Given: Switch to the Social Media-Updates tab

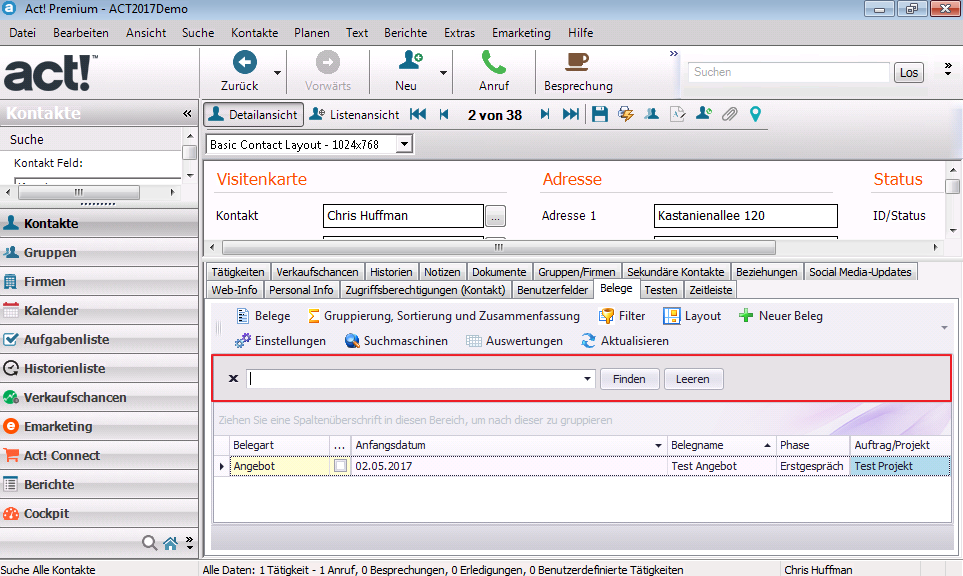Looking at the screenshot, I should point(860,272).
